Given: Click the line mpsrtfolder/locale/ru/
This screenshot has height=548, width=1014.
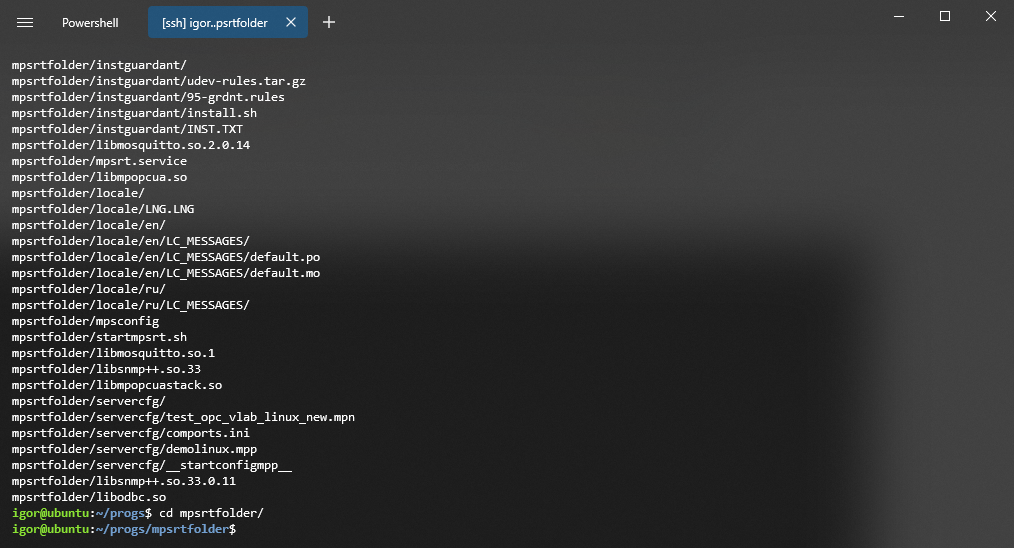Looking at the screenshot, I should (89, 289).
